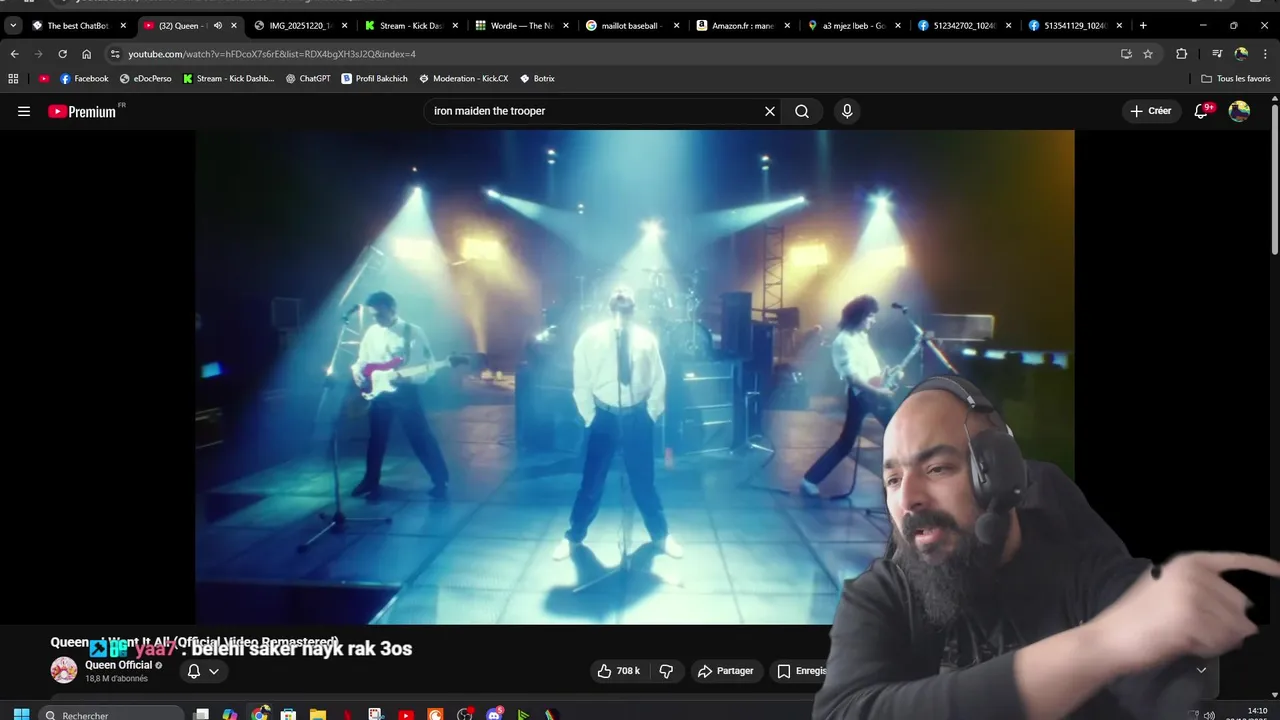View site information icon in address bar
Image resolution: width=1280 pixels, height=720 pixels.
[x=115, y=54]
